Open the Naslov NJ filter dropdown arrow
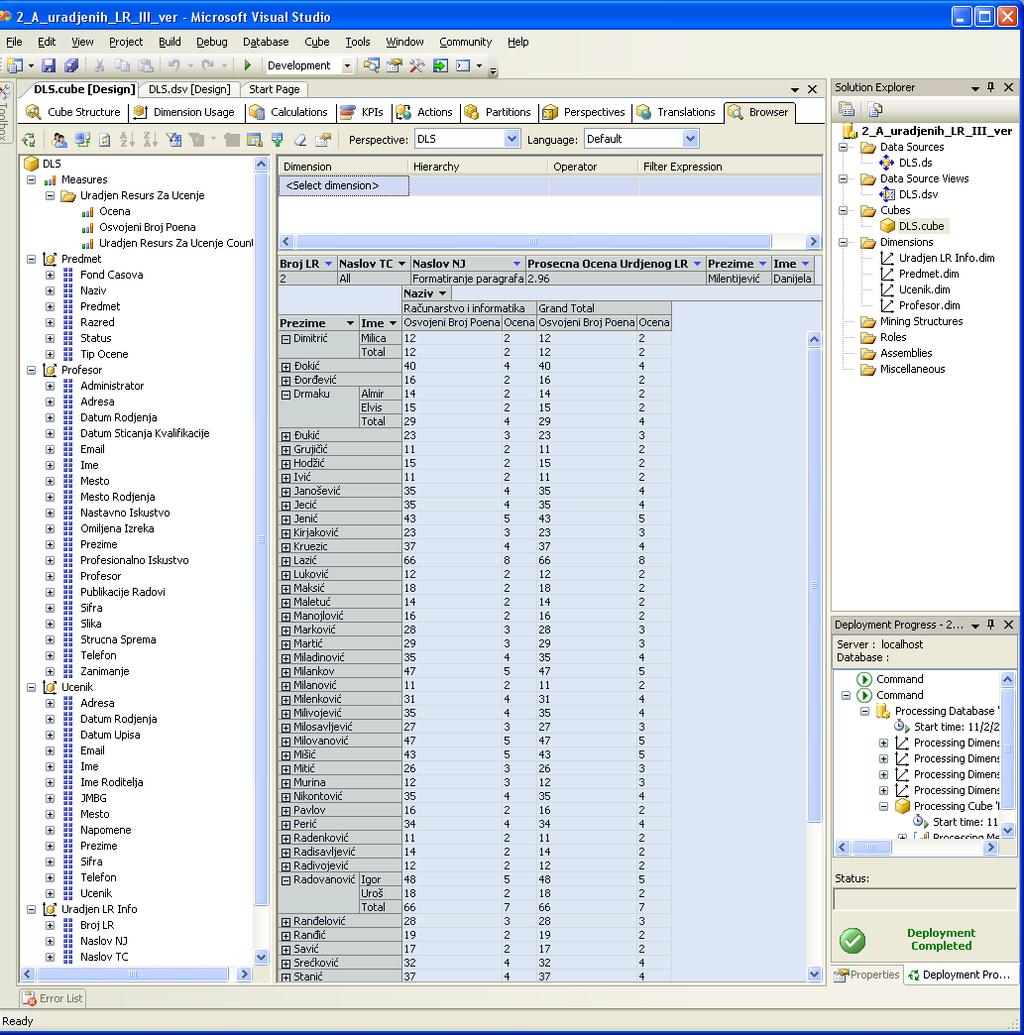This screenshot has width=1024, height=1035. 517,264
